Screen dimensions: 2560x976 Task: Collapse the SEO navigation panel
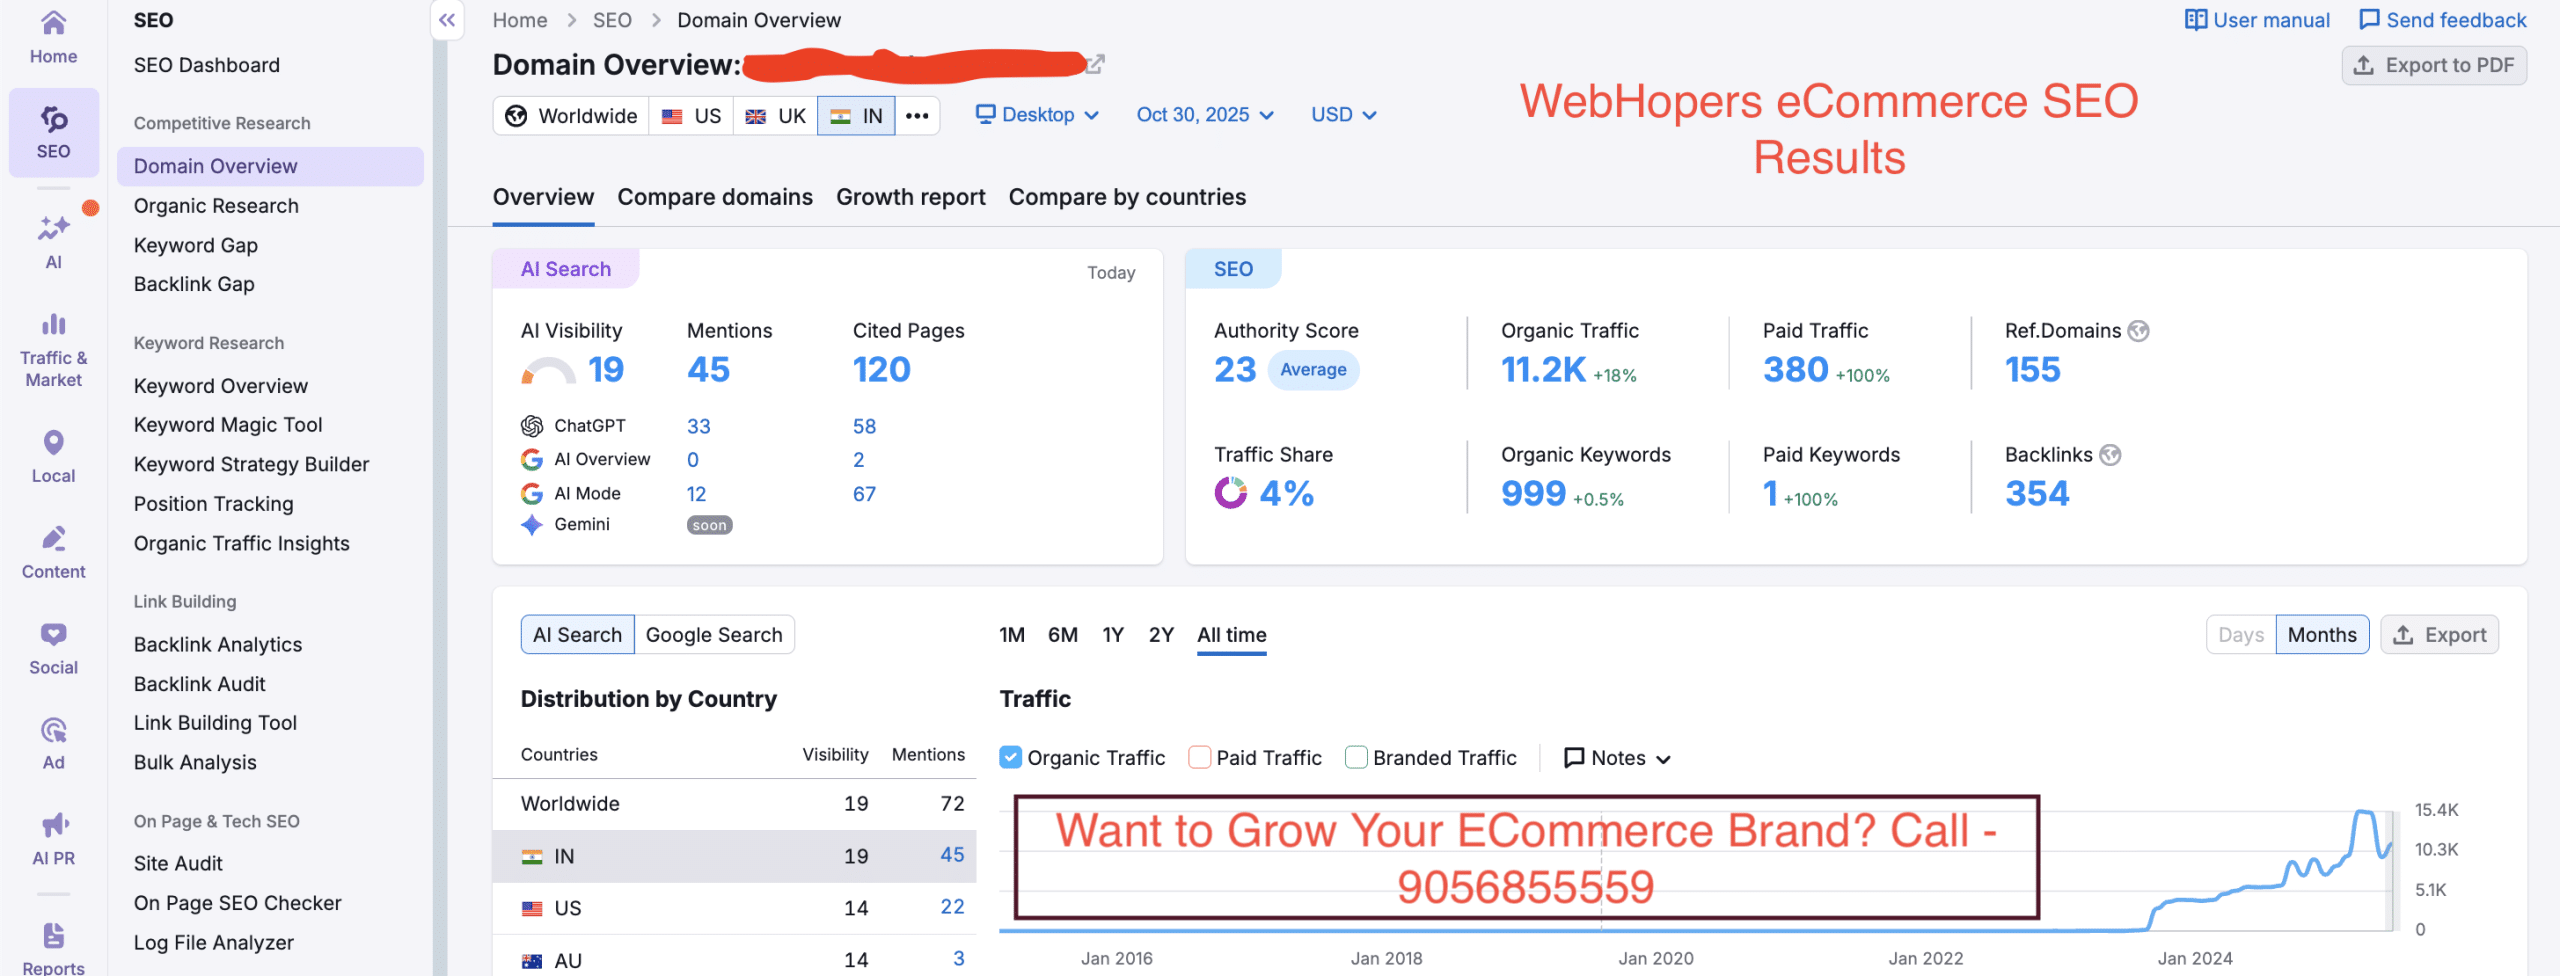tap(447, 19)
